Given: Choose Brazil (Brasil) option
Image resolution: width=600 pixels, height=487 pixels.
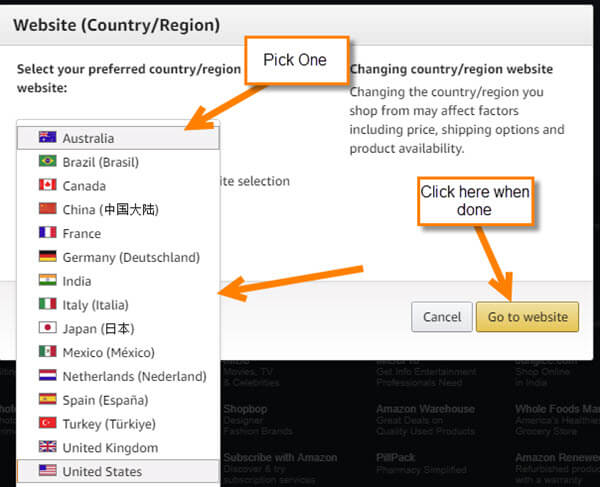Looking at the screenshot, I should tap(118, 162).
